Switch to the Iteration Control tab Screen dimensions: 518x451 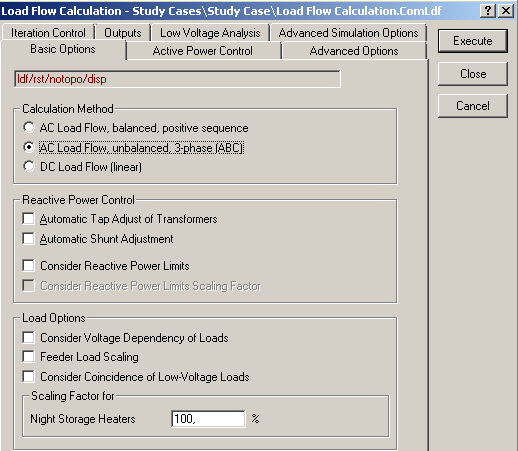(48, 33)
